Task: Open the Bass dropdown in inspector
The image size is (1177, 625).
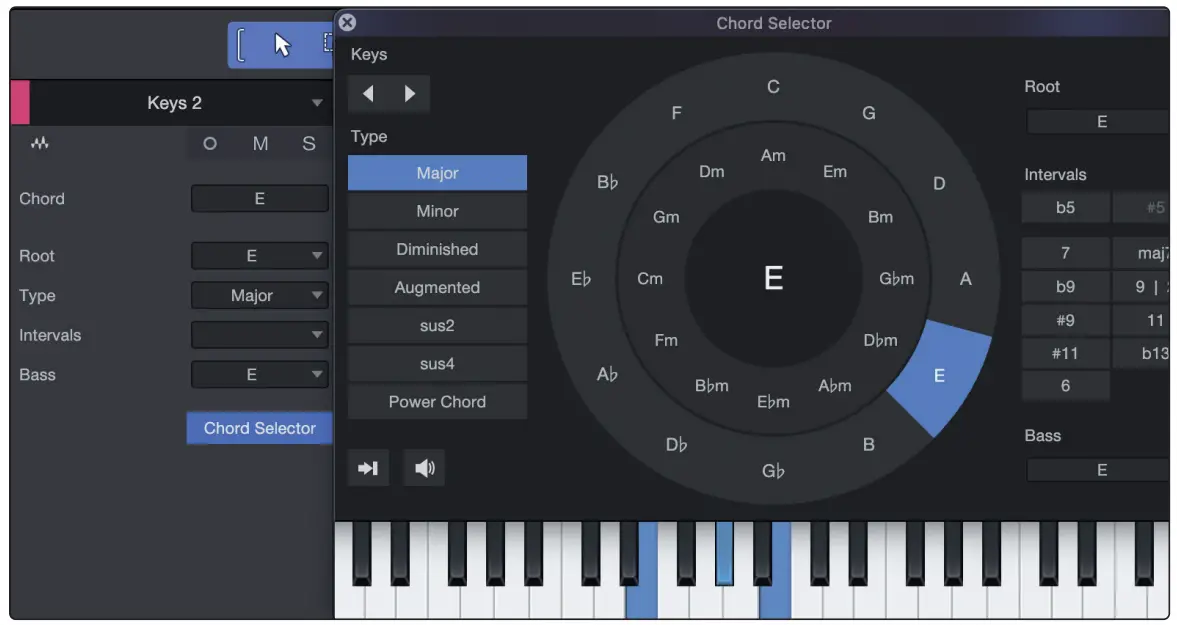Action: (x=260, y=374)
